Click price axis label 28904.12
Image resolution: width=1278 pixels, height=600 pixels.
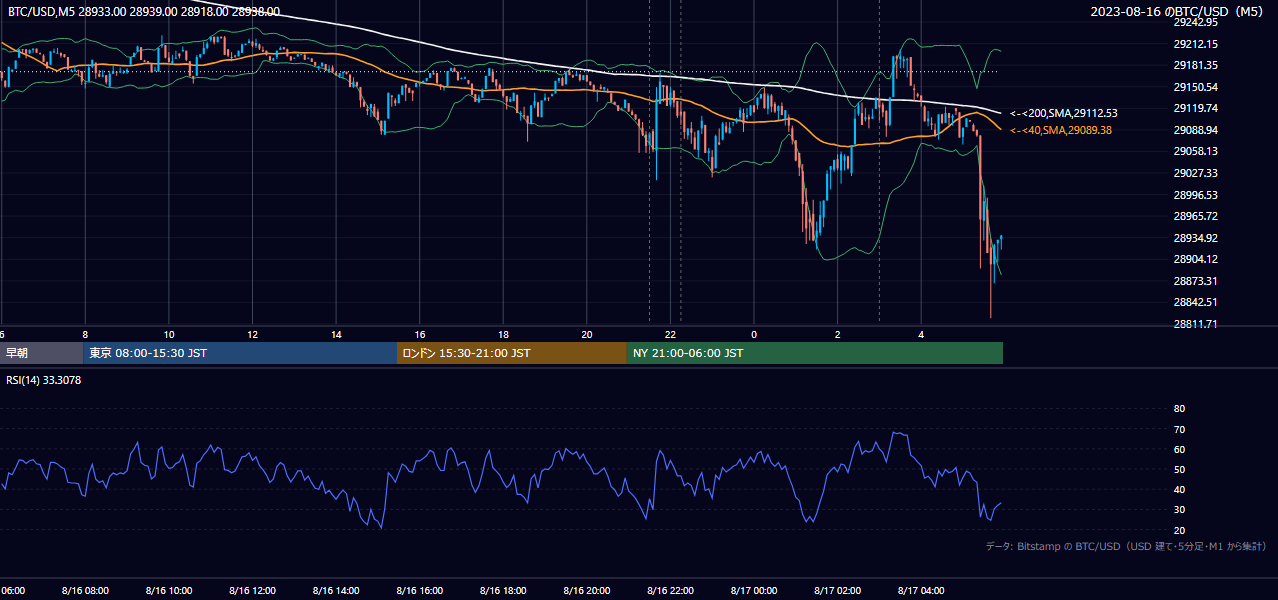point(1195,259)
